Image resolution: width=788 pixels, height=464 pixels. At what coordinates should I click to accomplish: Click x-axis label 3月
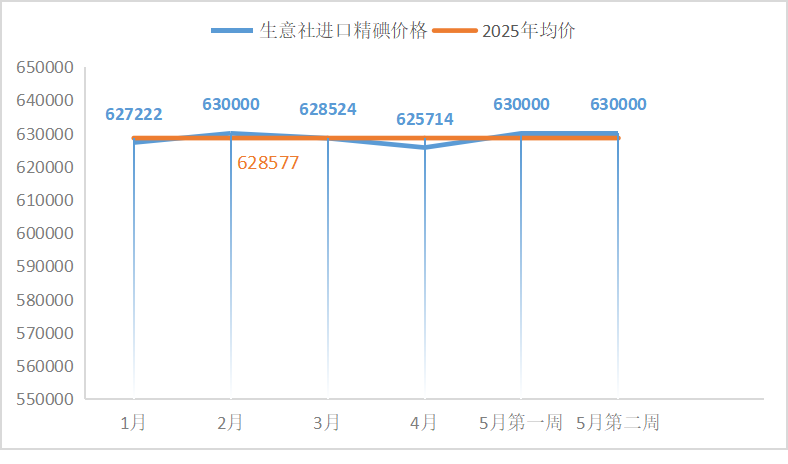[327, 423]
